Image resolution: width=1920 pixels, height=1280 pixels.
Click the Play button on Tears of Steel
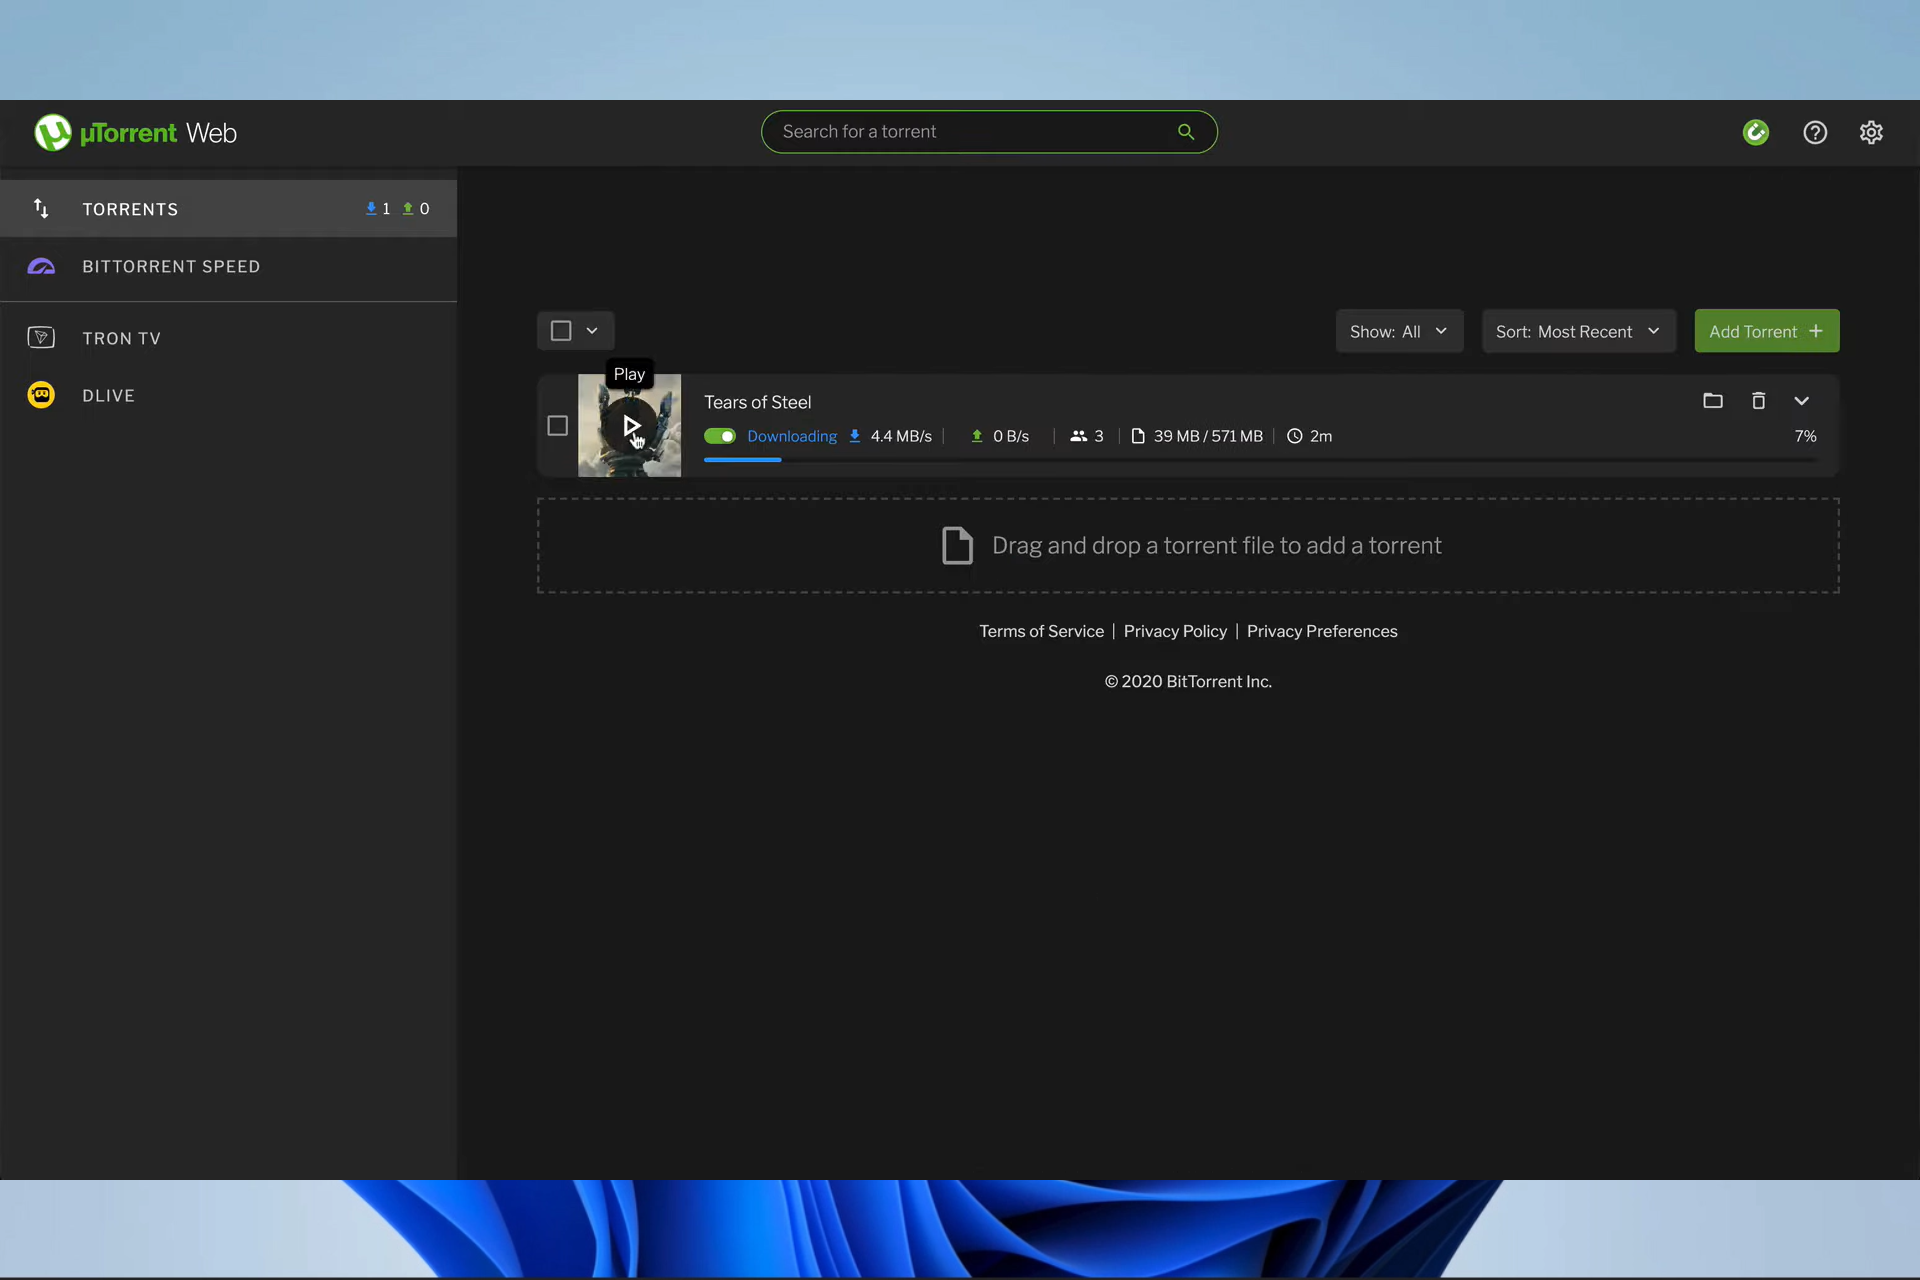pos(629,424)
